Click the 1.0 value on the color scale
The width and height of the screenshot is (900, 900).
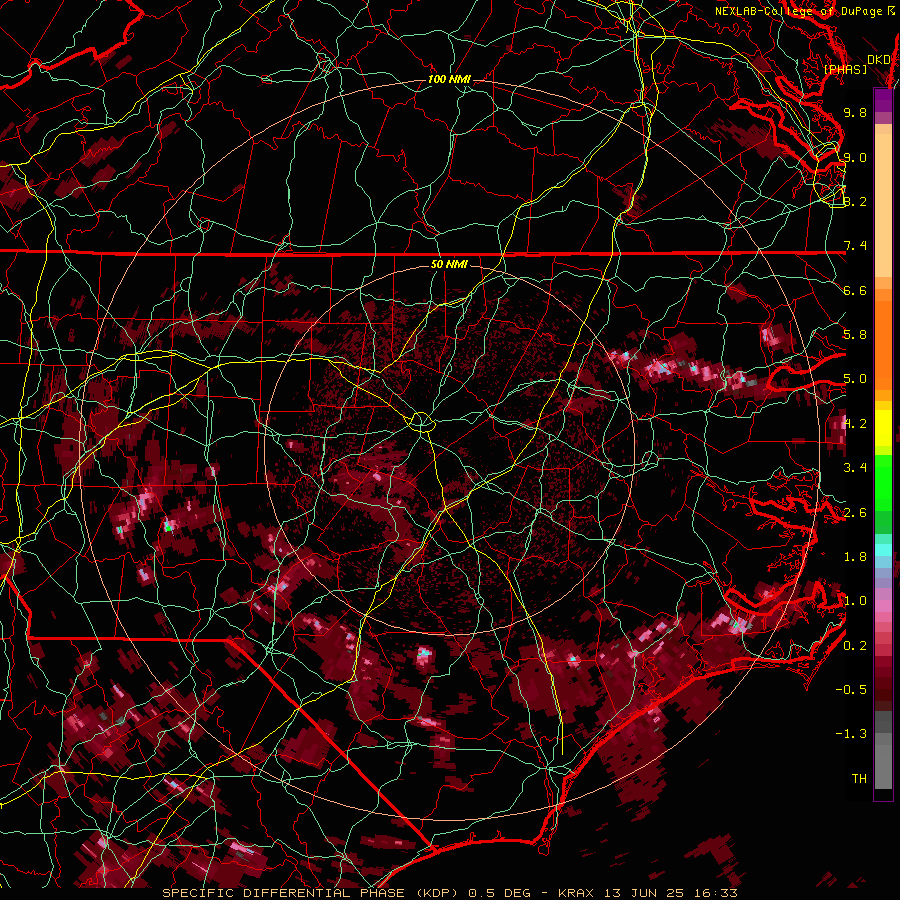click(855, 601)
